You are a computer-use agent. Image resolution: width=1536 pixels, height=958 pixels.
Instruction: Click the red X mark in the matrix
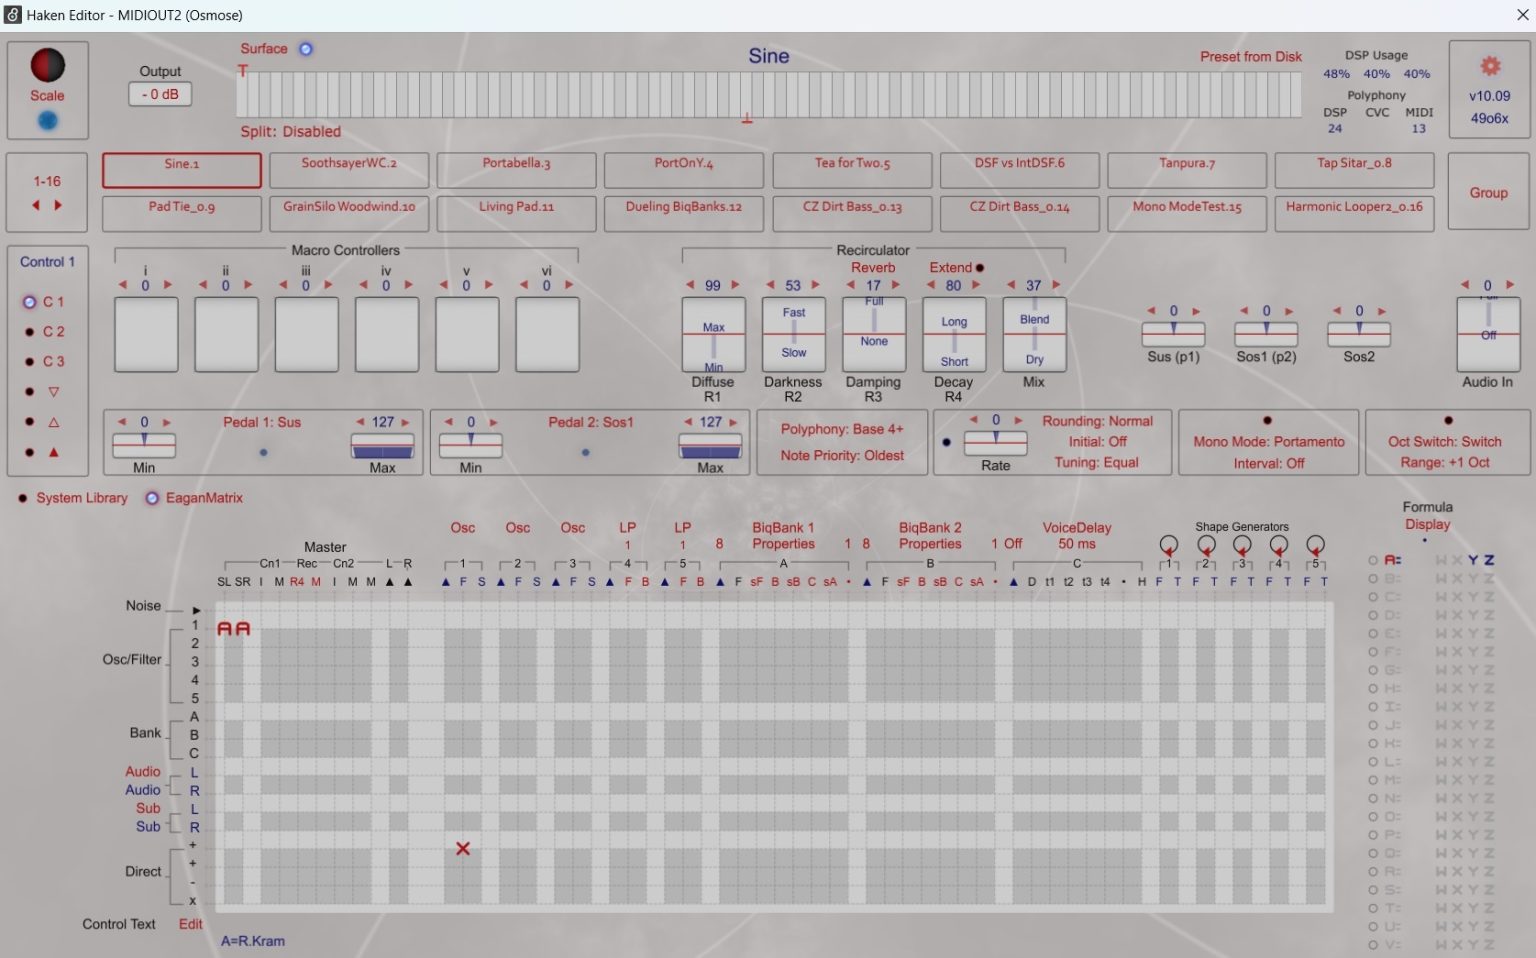tap(463, 848)
